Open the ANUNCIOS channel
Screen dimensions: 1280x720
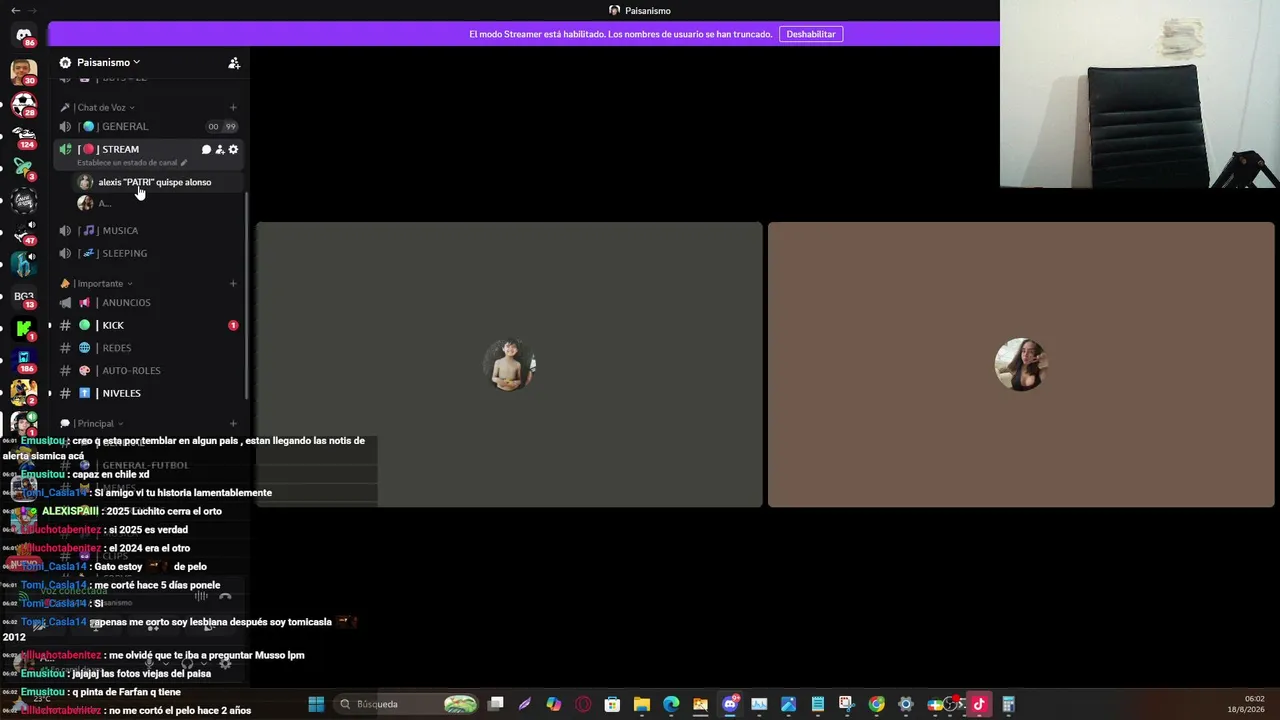[147, 303]
